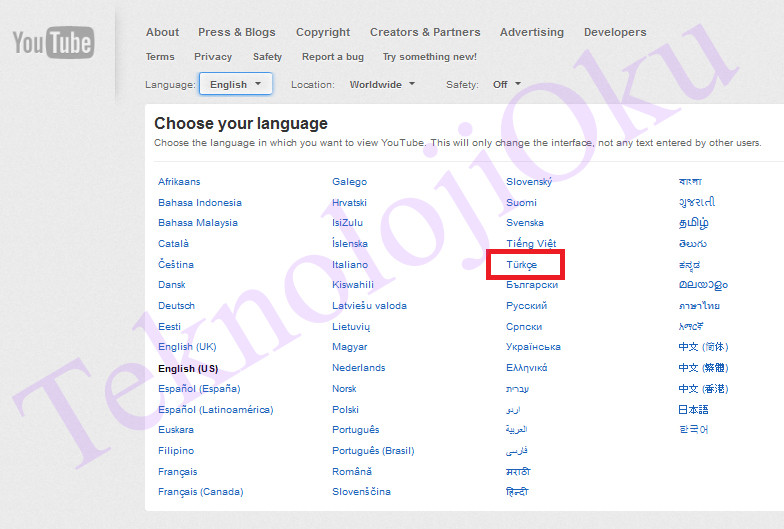The image size is (784, 529).
Task: Select Bahasa Indonesia language
Action: [200, 202]
